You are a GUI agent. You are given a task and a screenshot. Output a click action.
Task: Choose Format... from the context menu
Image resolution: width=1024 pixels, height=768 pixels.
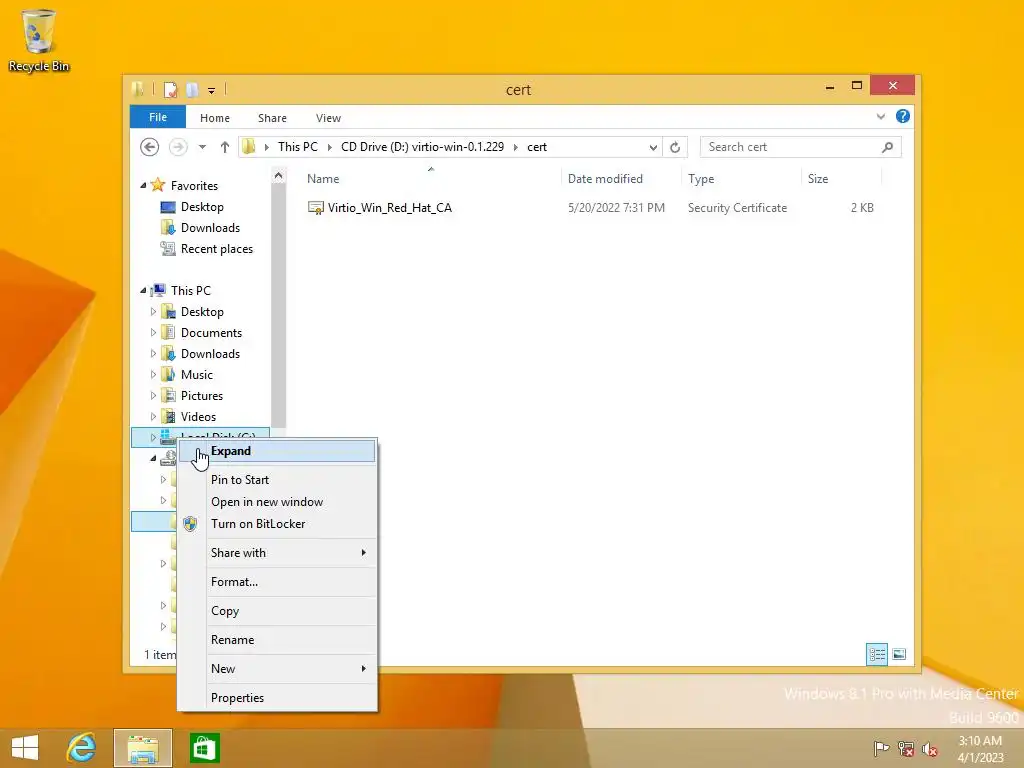pos(278,582)
